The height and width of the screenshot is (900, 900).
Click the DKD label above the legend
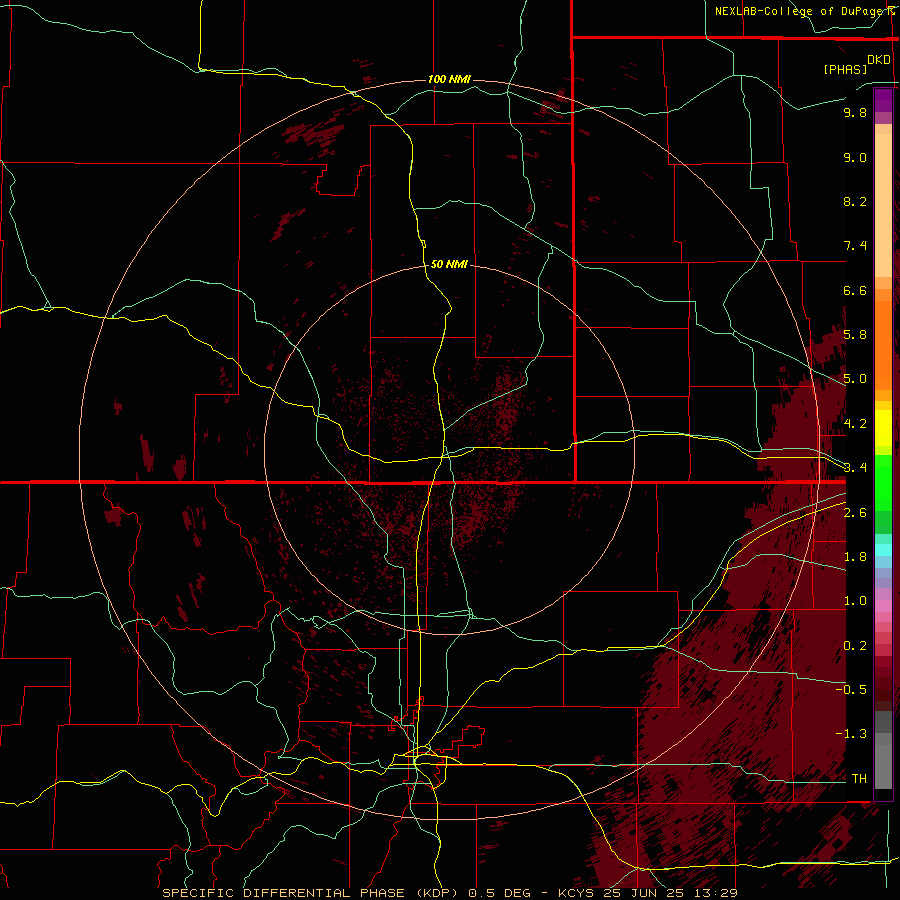(879, 60)
